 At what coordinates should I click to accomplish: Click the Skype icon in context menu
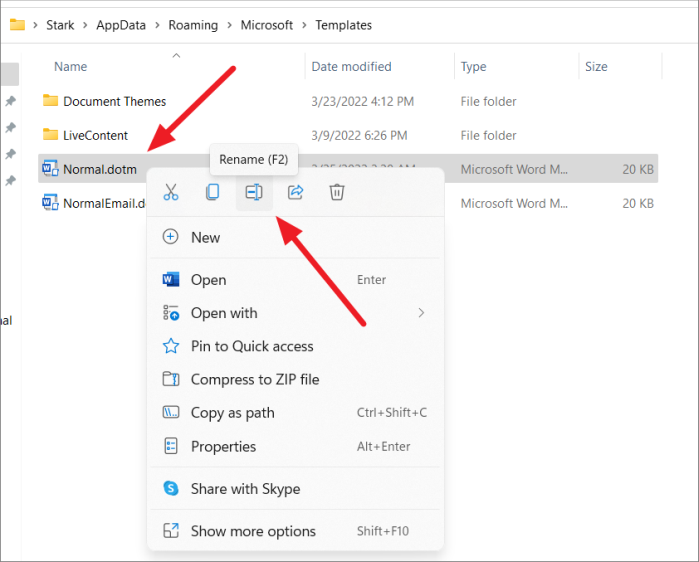pos(171,488)
